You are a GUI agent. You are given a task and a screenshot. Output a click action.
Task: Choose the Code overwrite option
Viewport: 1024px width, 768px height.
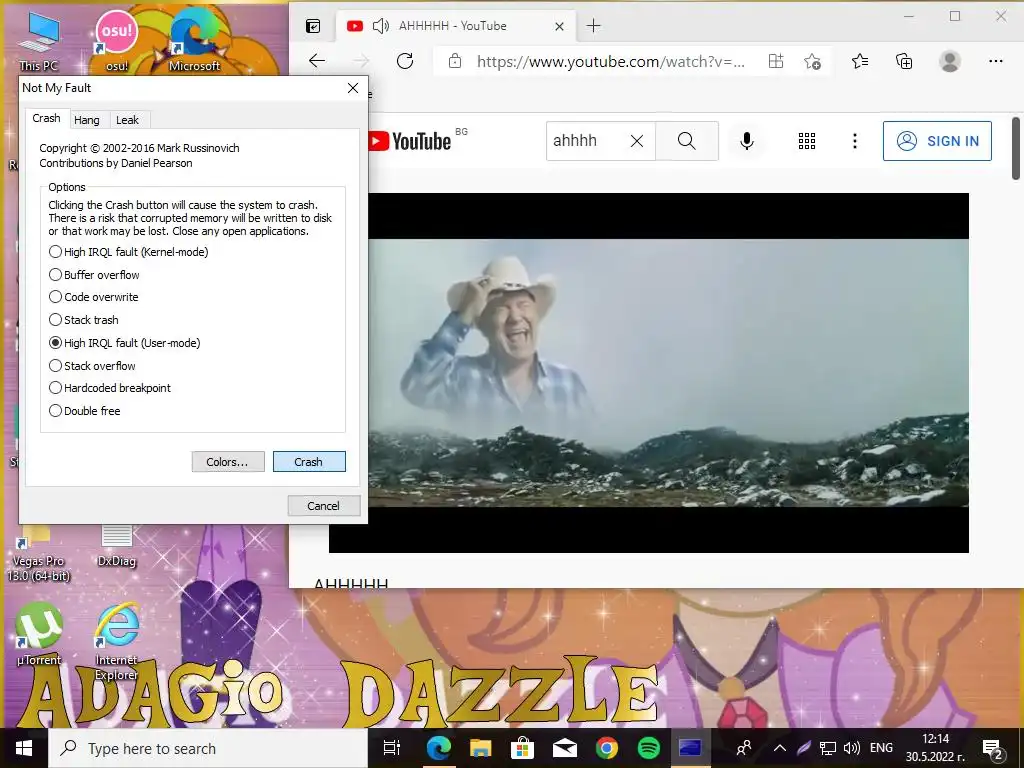point(93,297)
